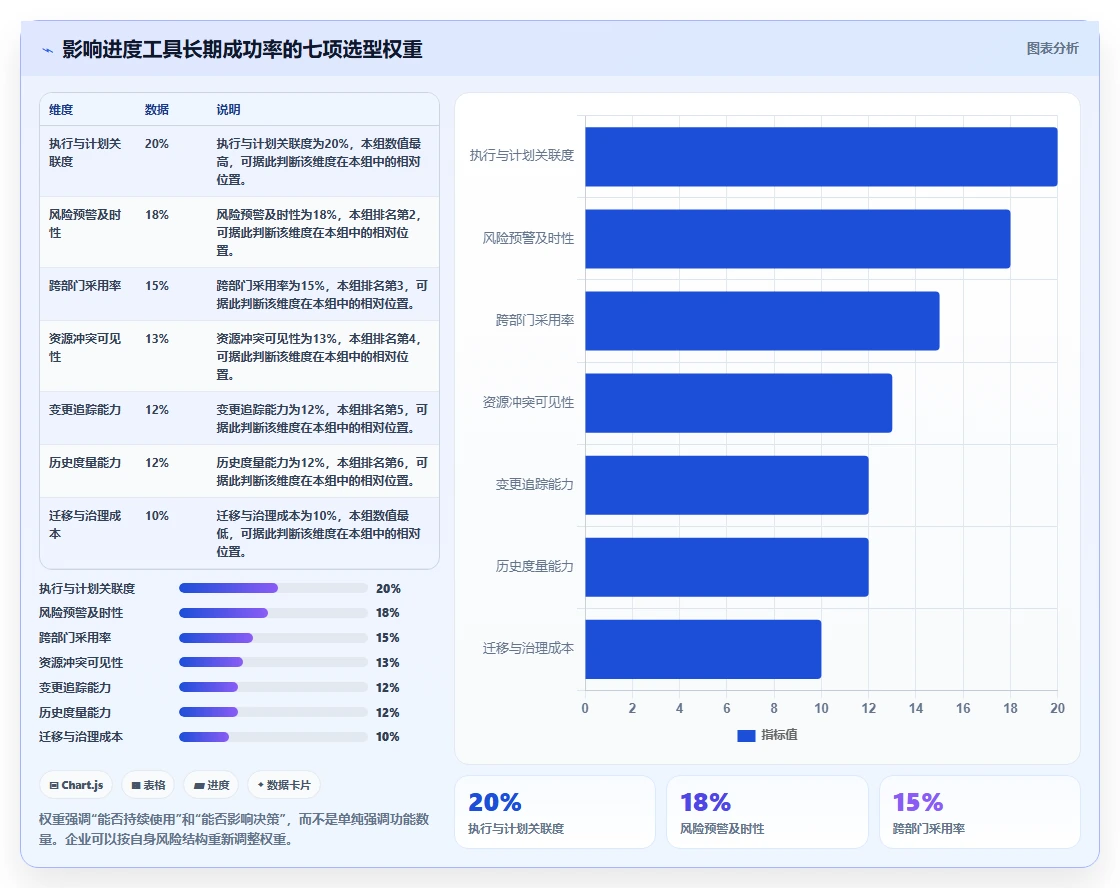Click the 图表分析 label in the header

click(x=1052, y=49)
